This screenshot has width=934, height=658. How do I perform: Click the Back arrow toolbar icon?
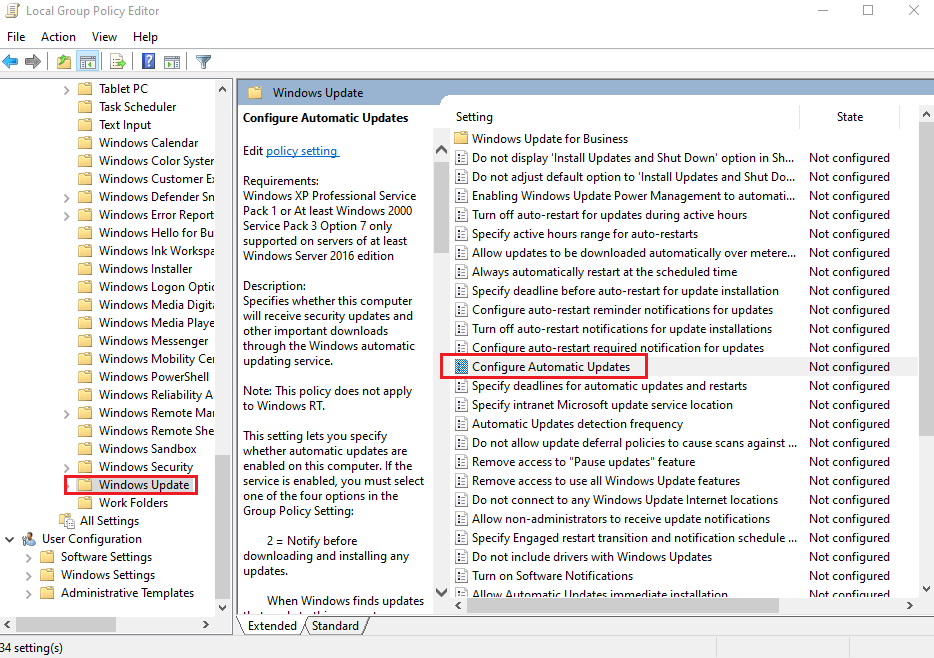[11, 62]
